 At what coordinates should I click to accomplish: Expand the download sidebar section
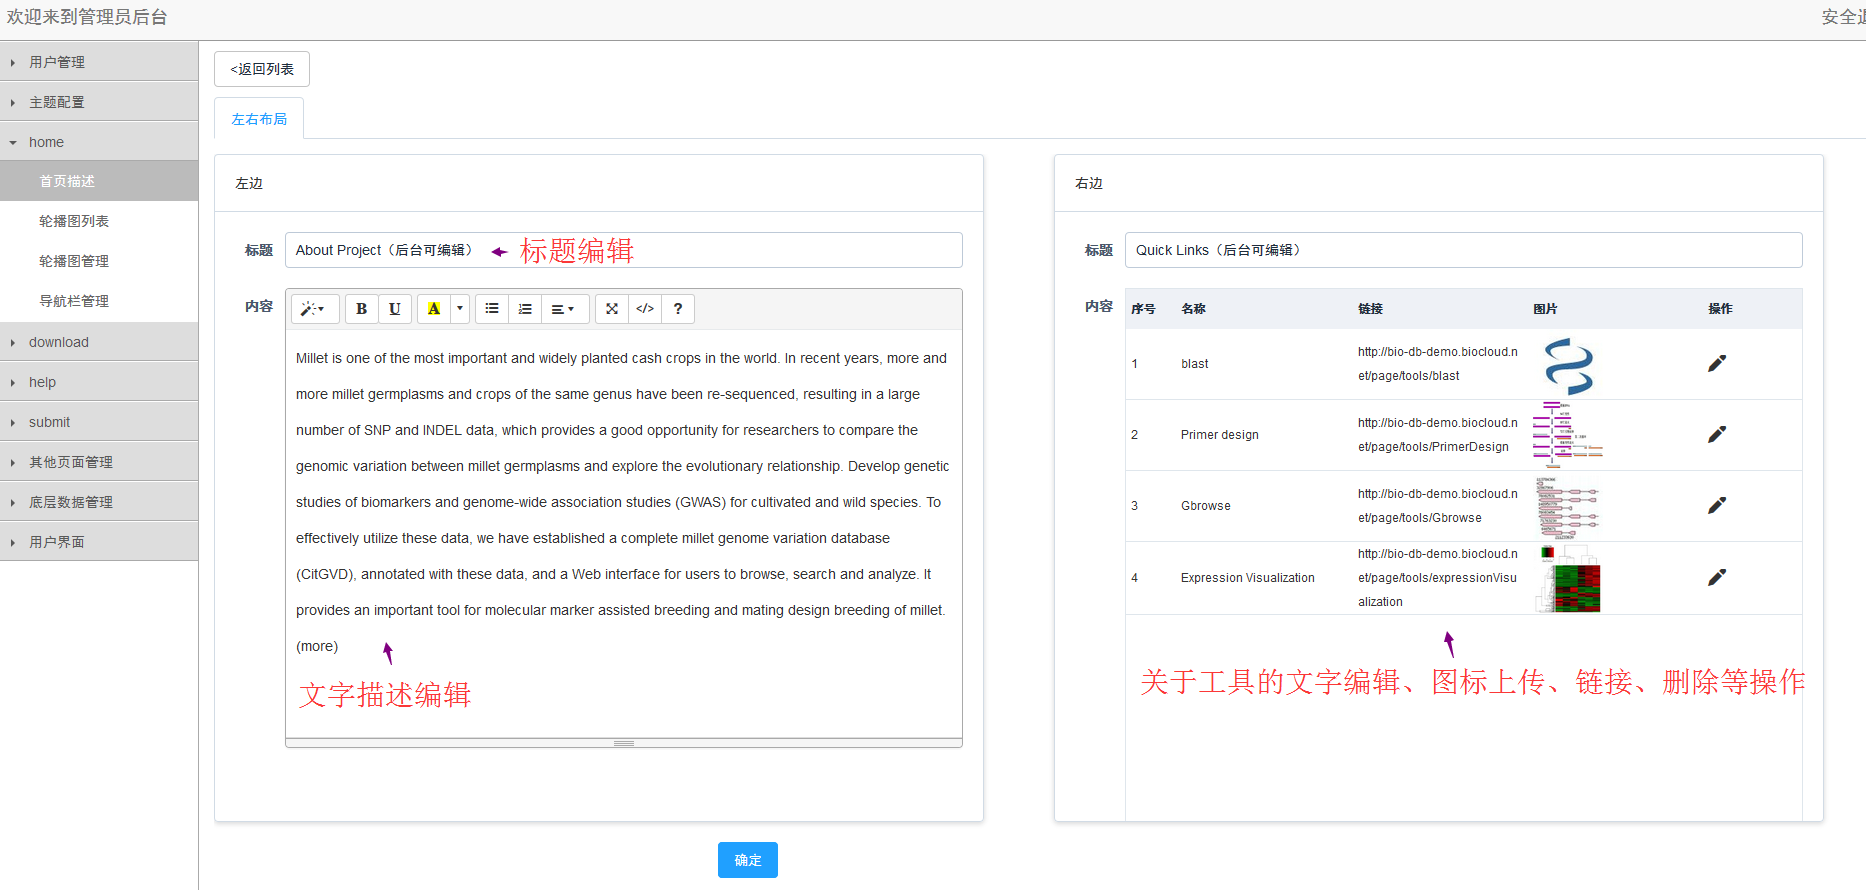tap(59, 342)
